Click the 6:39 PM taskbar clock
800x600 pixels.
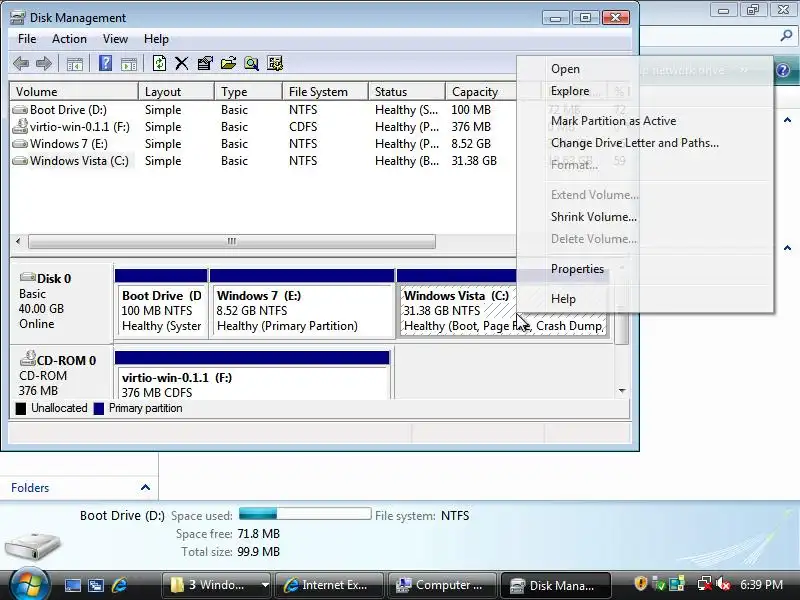(x=761, y=585)
